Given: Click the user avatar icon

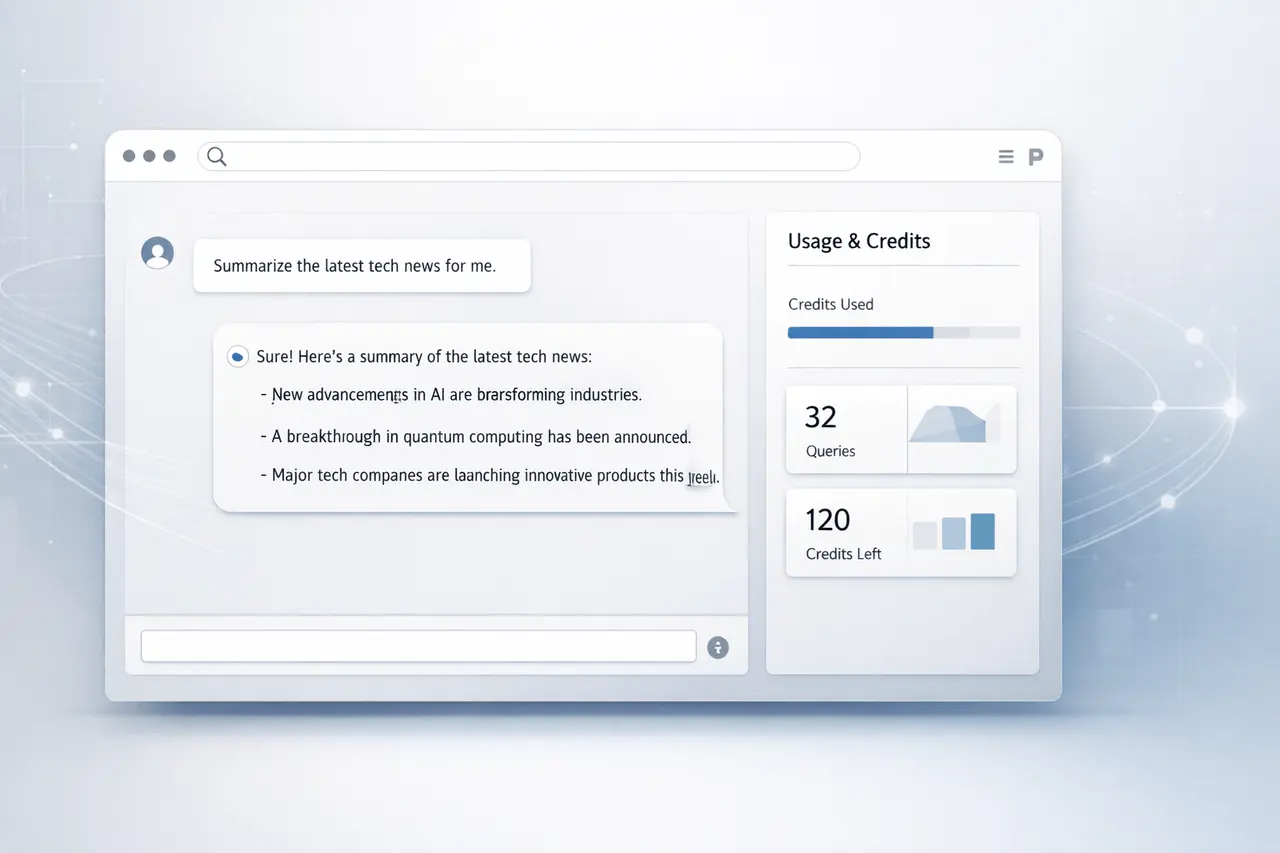Looking at the screenshot, I should pyautogui.click(x=157, y=253).
